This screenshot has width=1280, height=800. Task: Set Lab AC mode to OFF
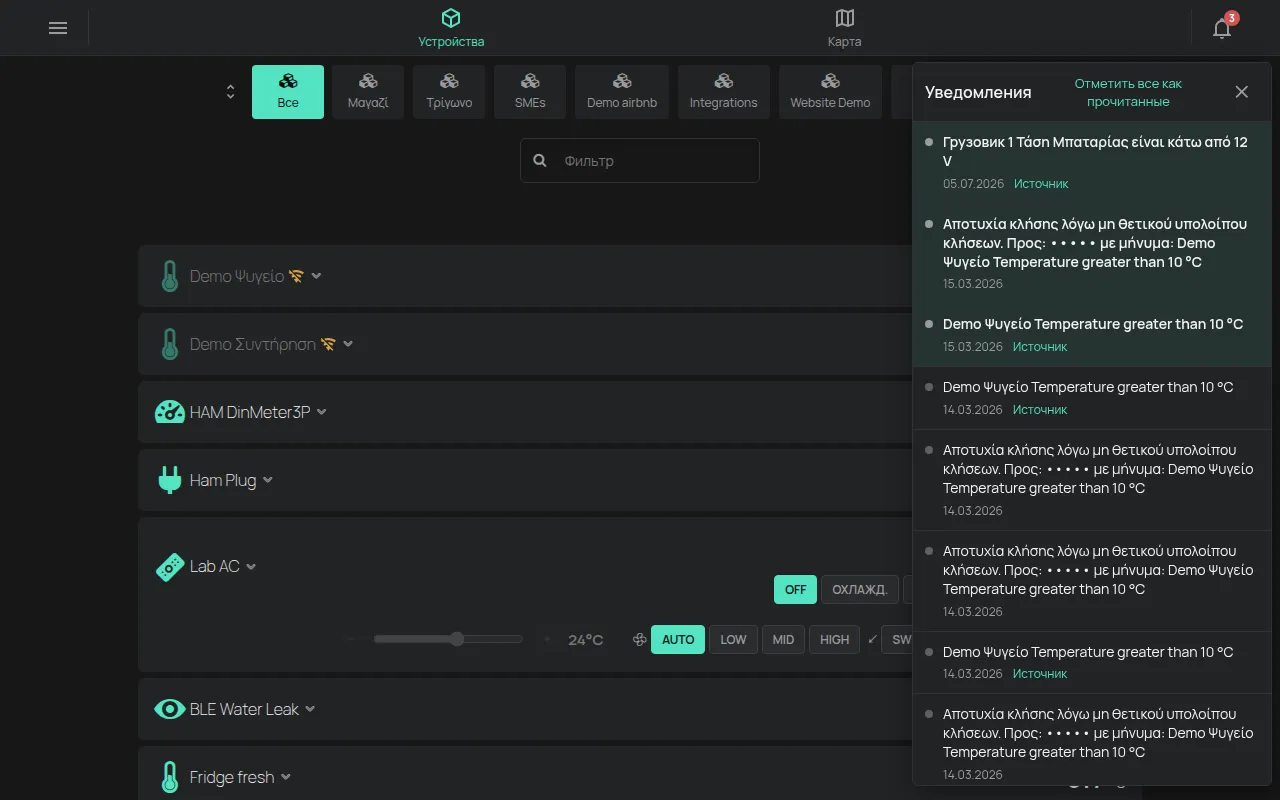(x=795, y=589)
